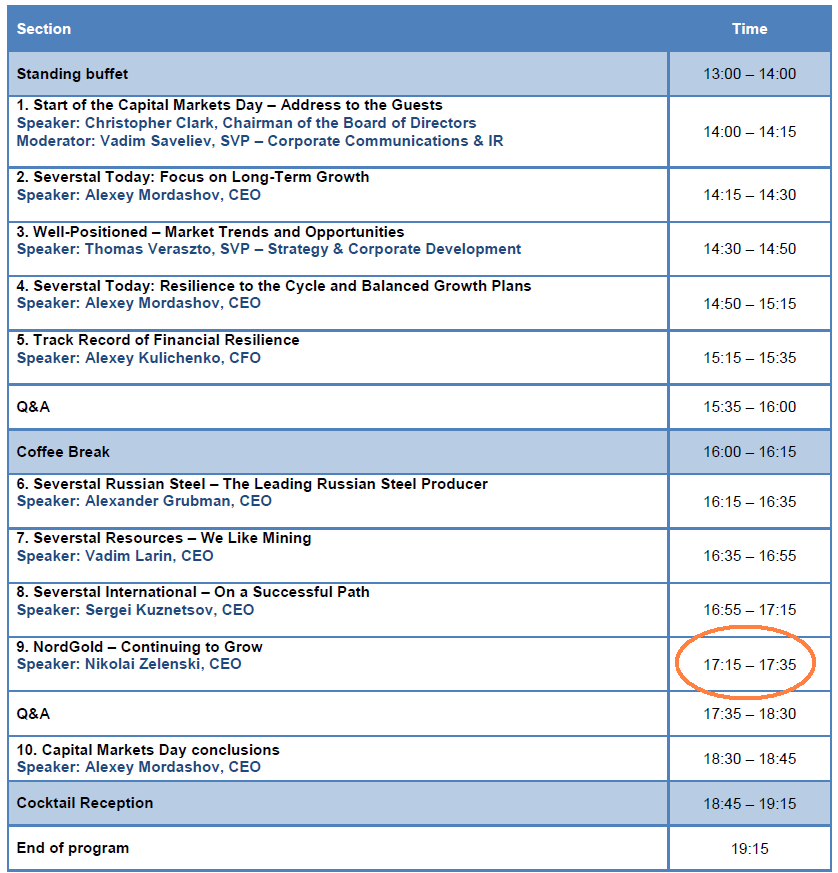Click speaker Christopher Clark's name line
This screenshot has height=873, width=838.
click(x=246, y=123)
